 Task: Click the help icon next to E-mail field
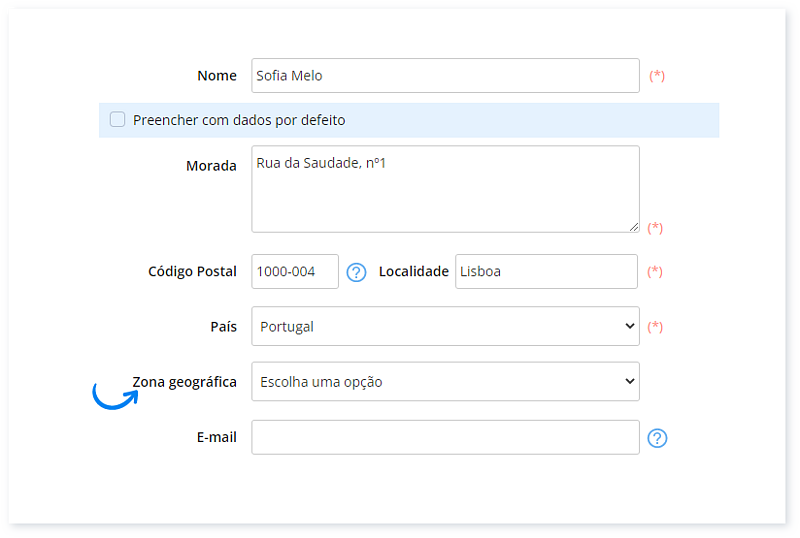pyautogui.click(x=657, y=438)
